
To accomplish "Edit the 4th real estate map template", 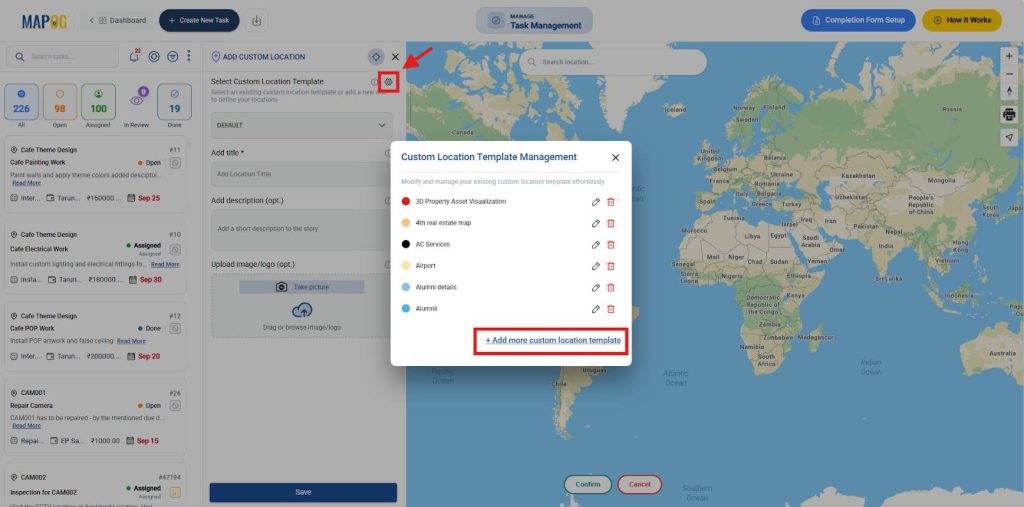I will click(x=596, y=223).
